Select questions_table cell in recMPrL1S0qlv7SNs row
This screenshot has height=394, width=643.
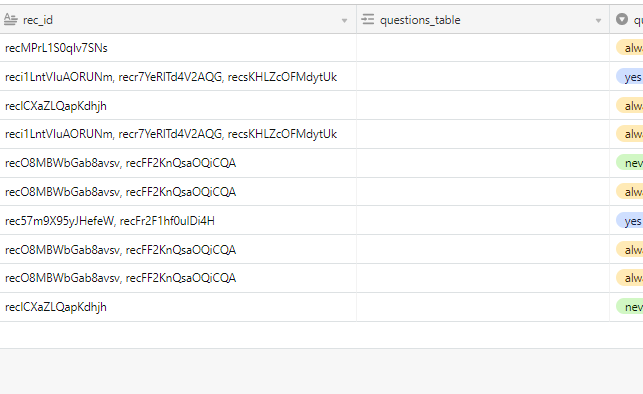click(x=483, y=48)
